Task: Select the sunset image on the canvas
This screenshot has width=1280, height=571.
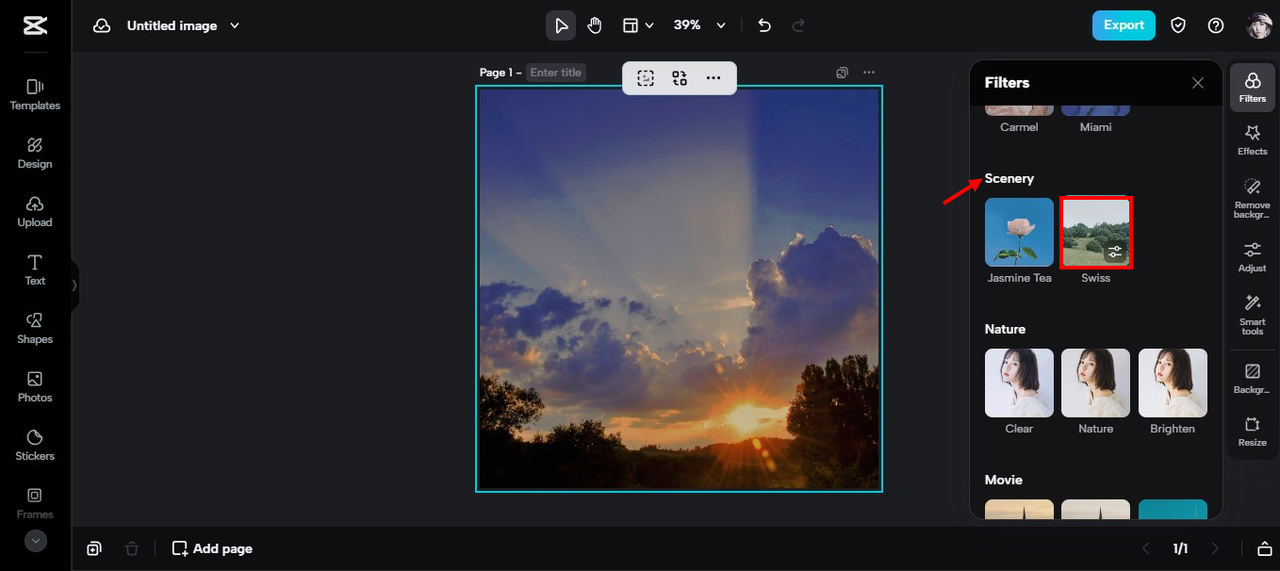Action: pos(679,289)
